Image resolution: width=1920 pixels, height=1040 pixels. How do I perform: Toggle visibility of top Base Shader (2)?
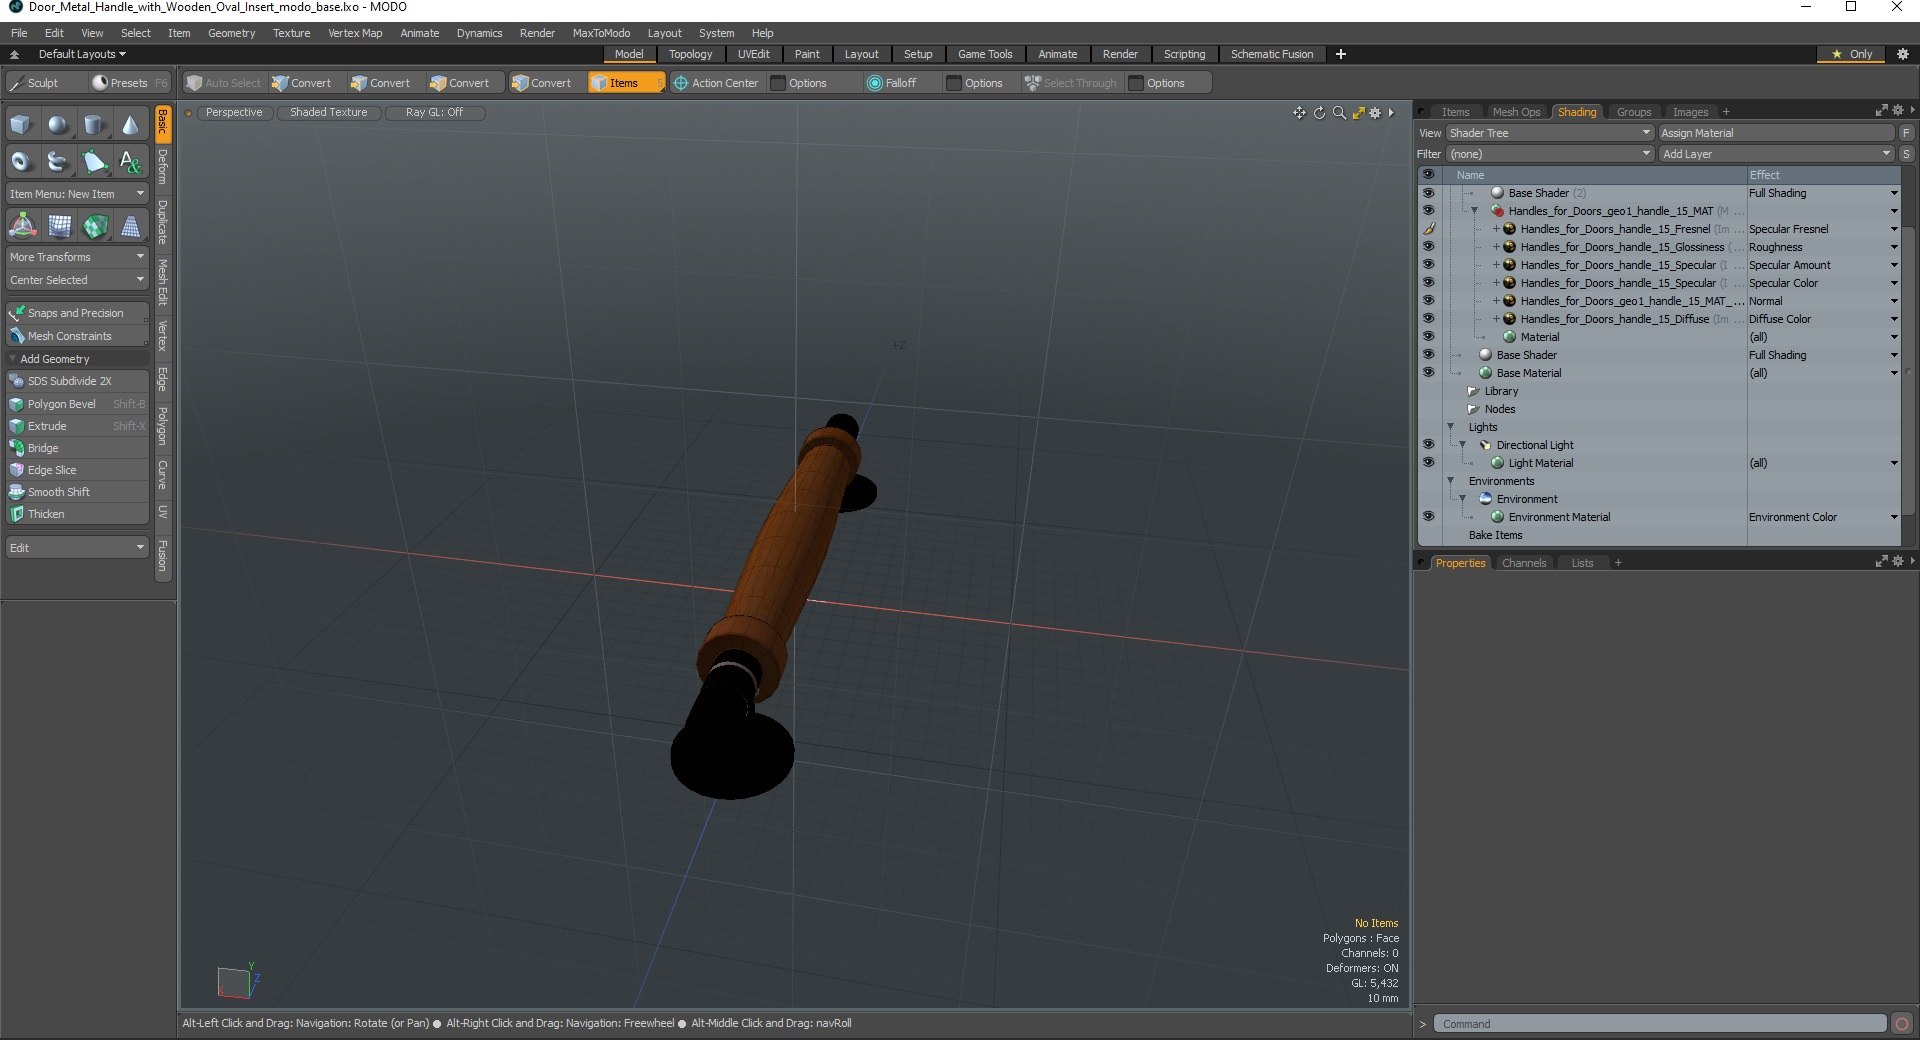point(1428,193)
